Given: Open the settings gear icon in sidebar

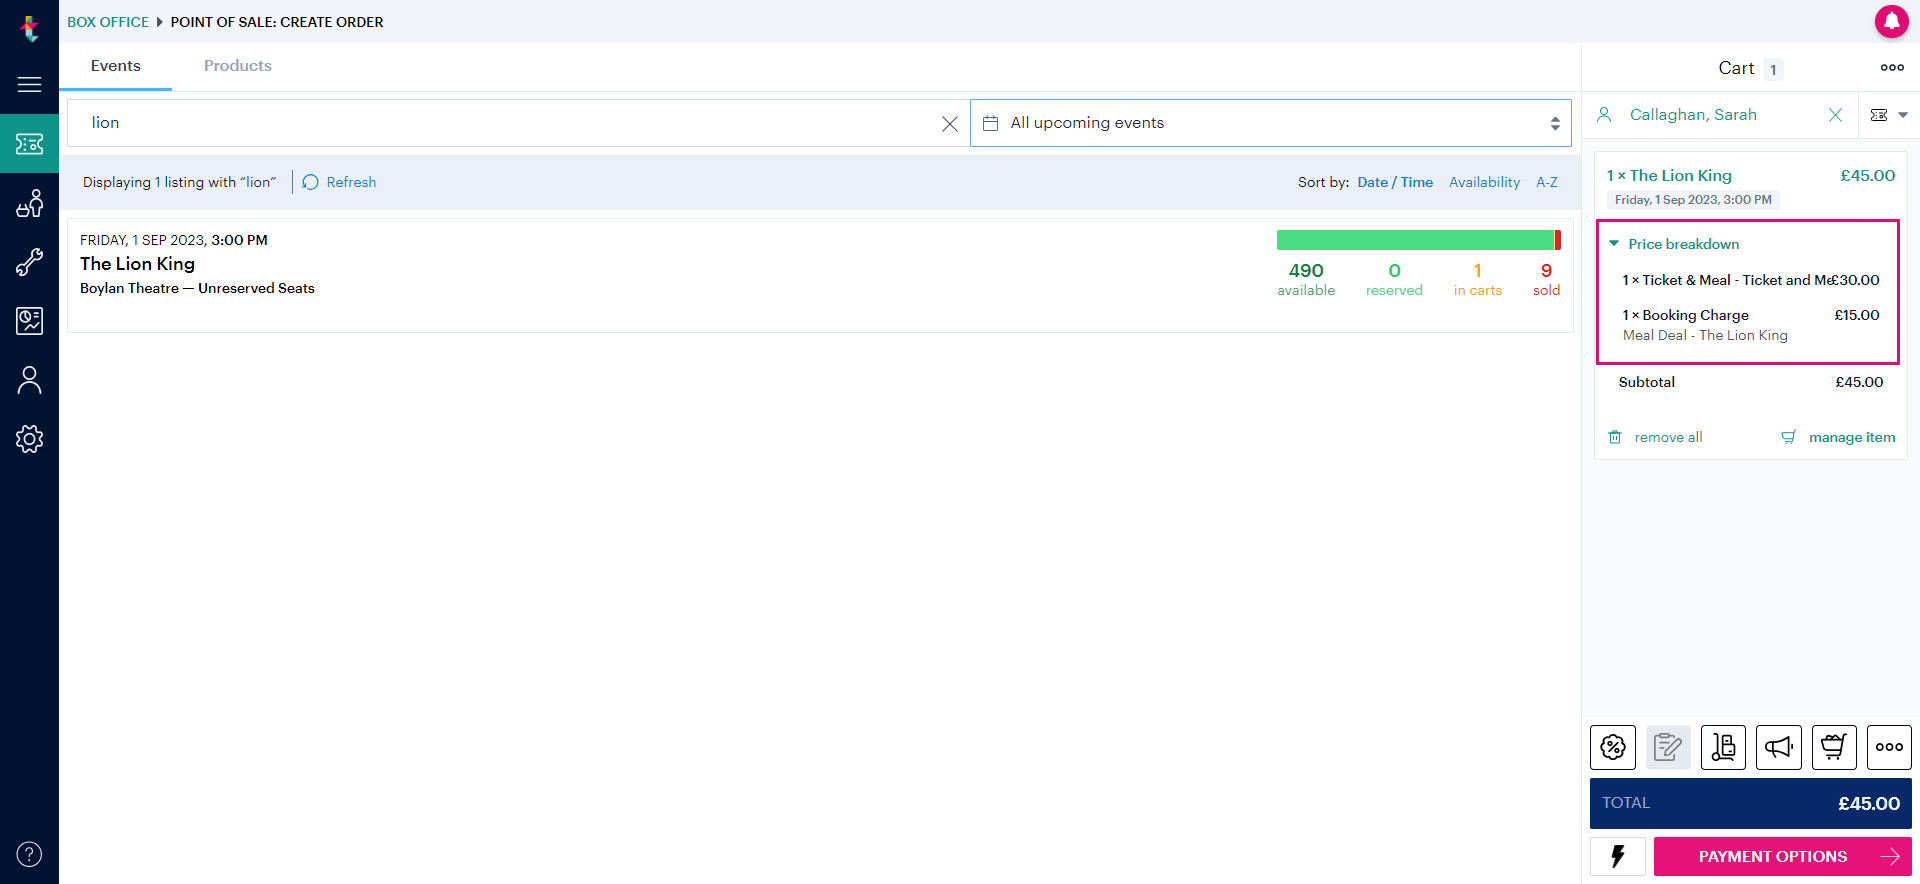Looking at the screenshot, I should point(29,439).
